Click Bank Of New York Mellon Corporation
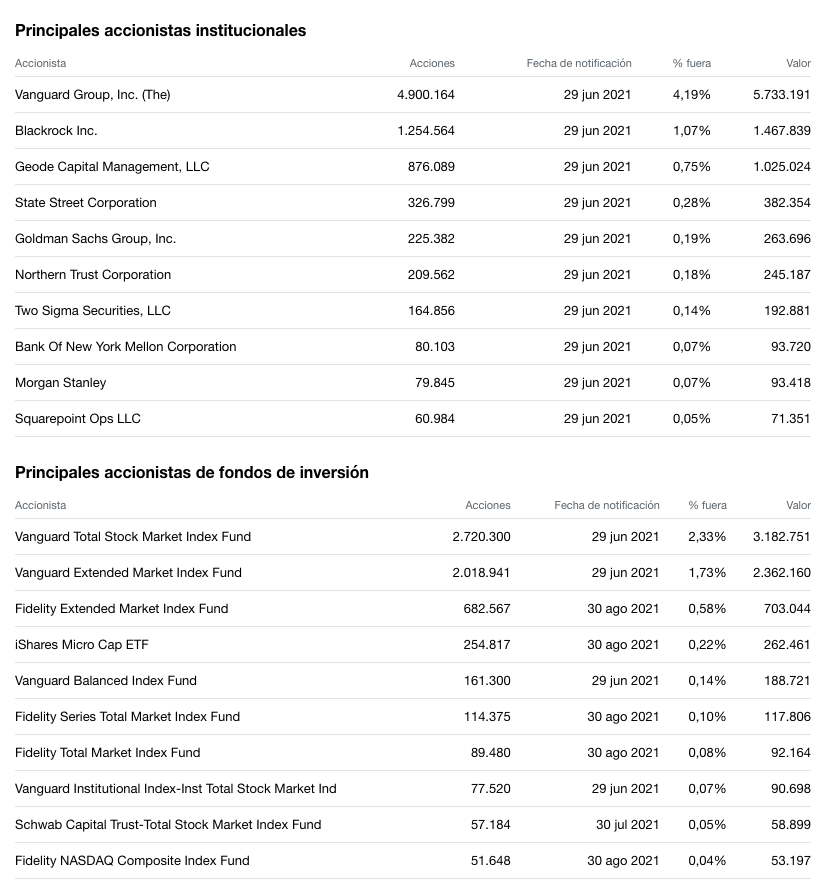Screen dimensions: 837x895 point(126,346)
